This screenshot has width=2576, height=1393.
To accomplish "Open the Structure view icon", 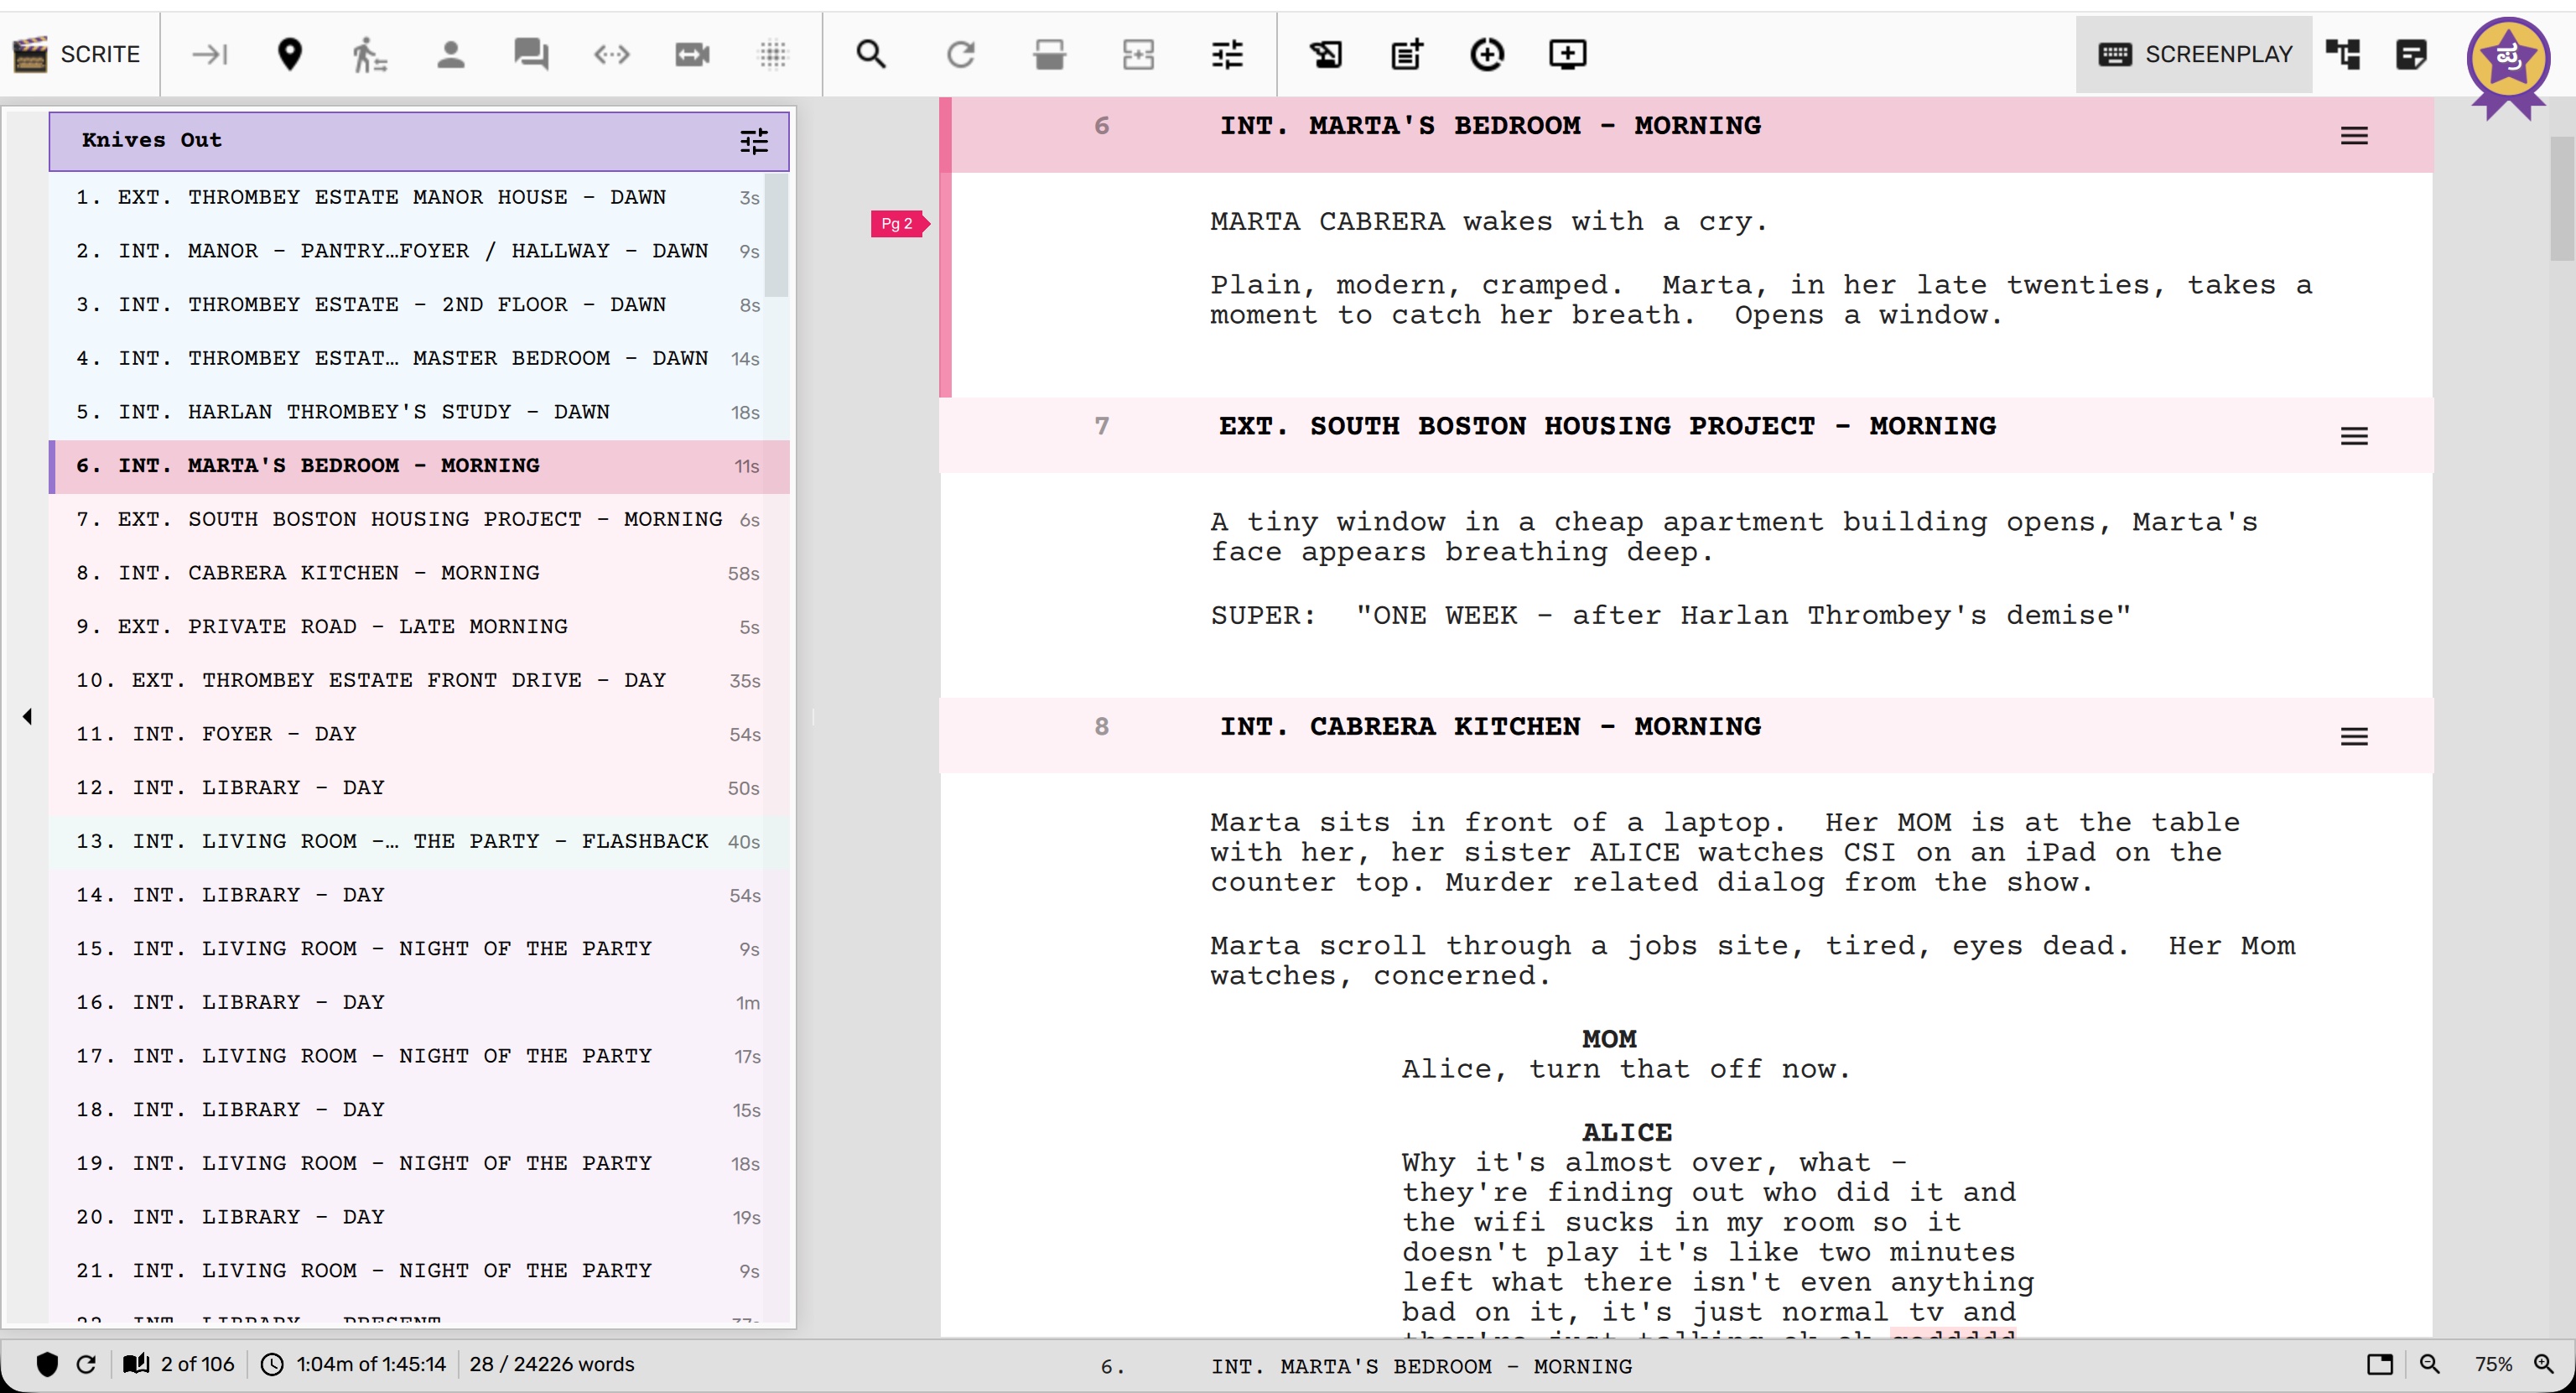I will [x=2343, y=54].
